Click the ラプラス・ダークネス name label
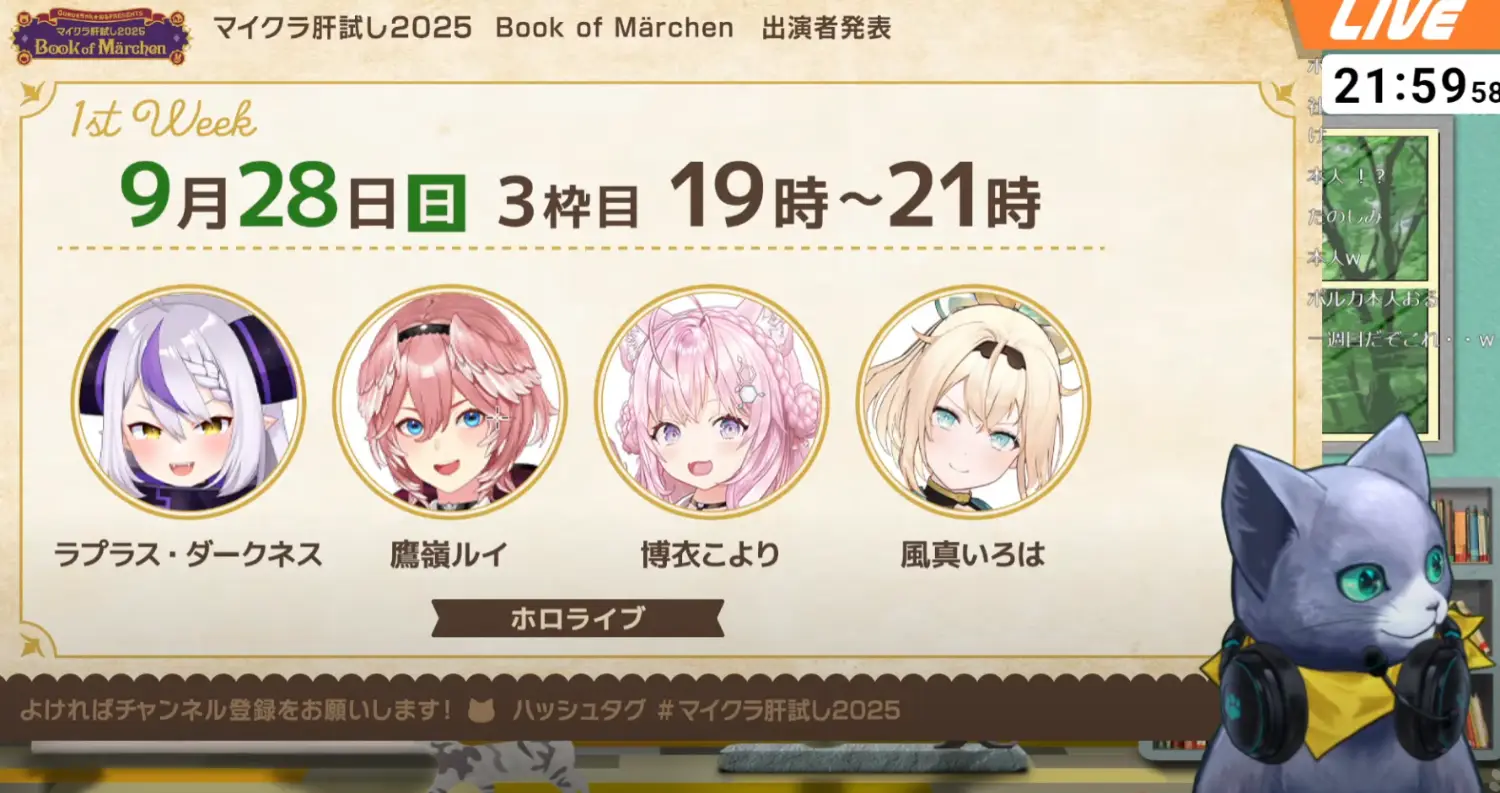1500x793 pixels. pos(188,554)
